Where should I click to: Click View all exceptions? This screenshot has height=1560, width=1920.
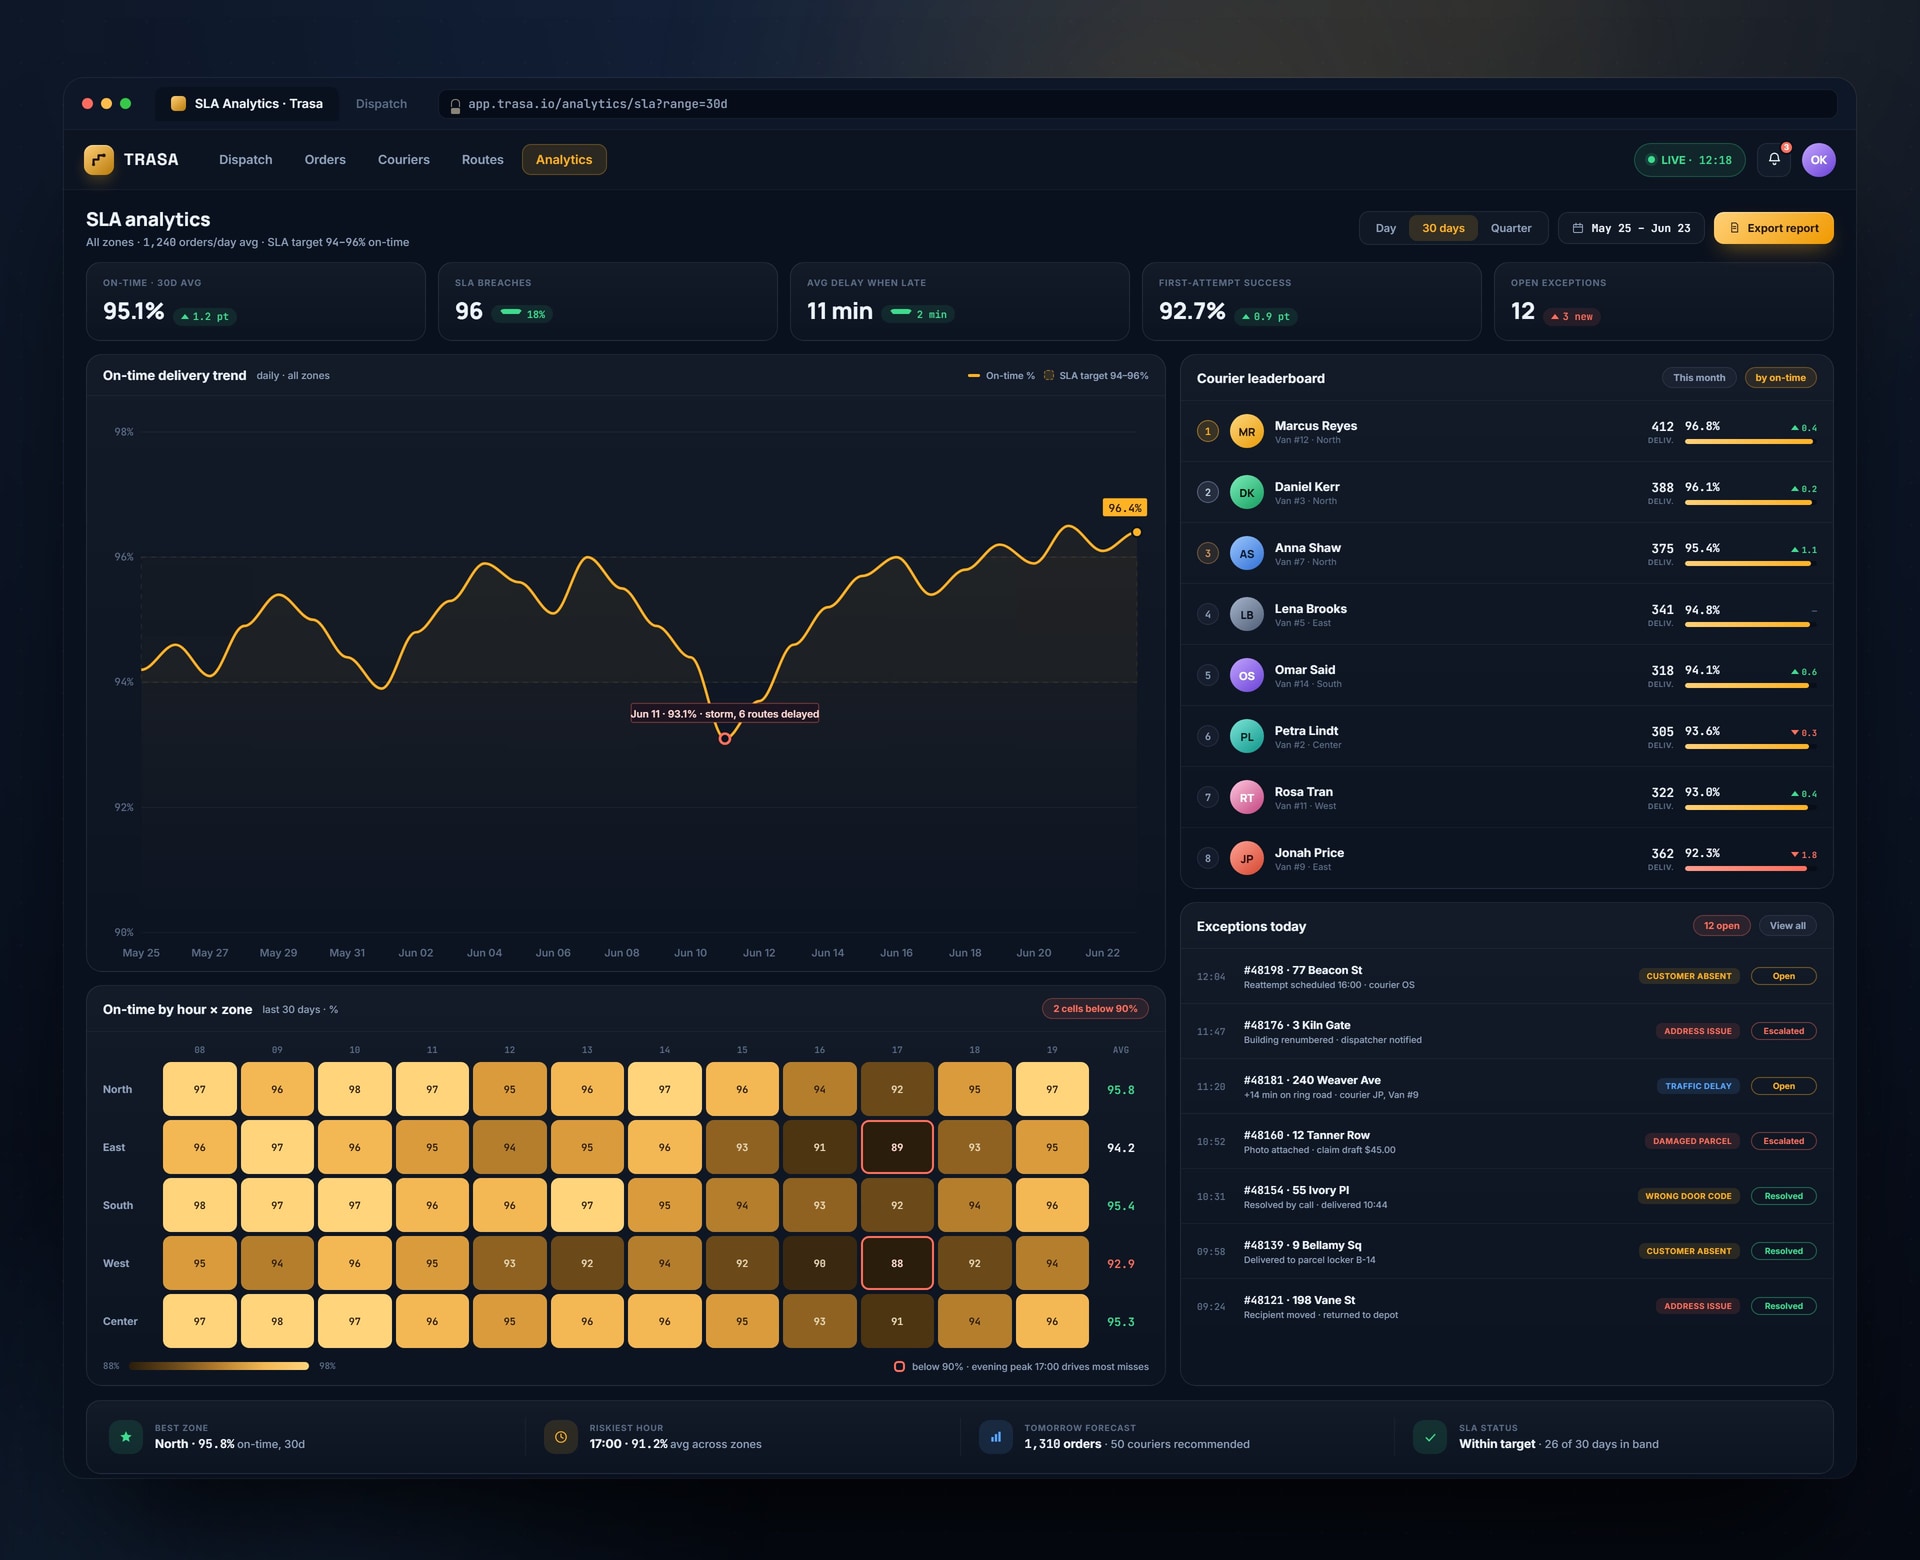coord(1787,926)
